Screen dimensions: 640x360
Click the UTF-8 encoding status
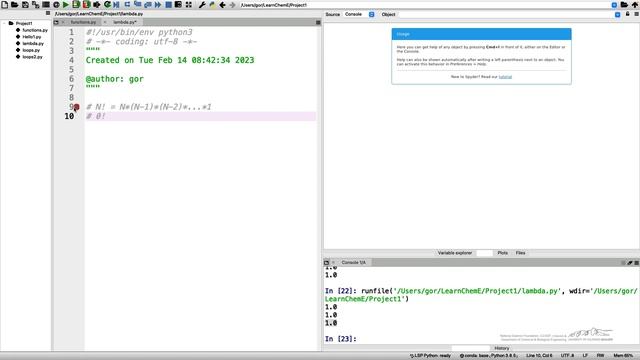pos(567,356)
